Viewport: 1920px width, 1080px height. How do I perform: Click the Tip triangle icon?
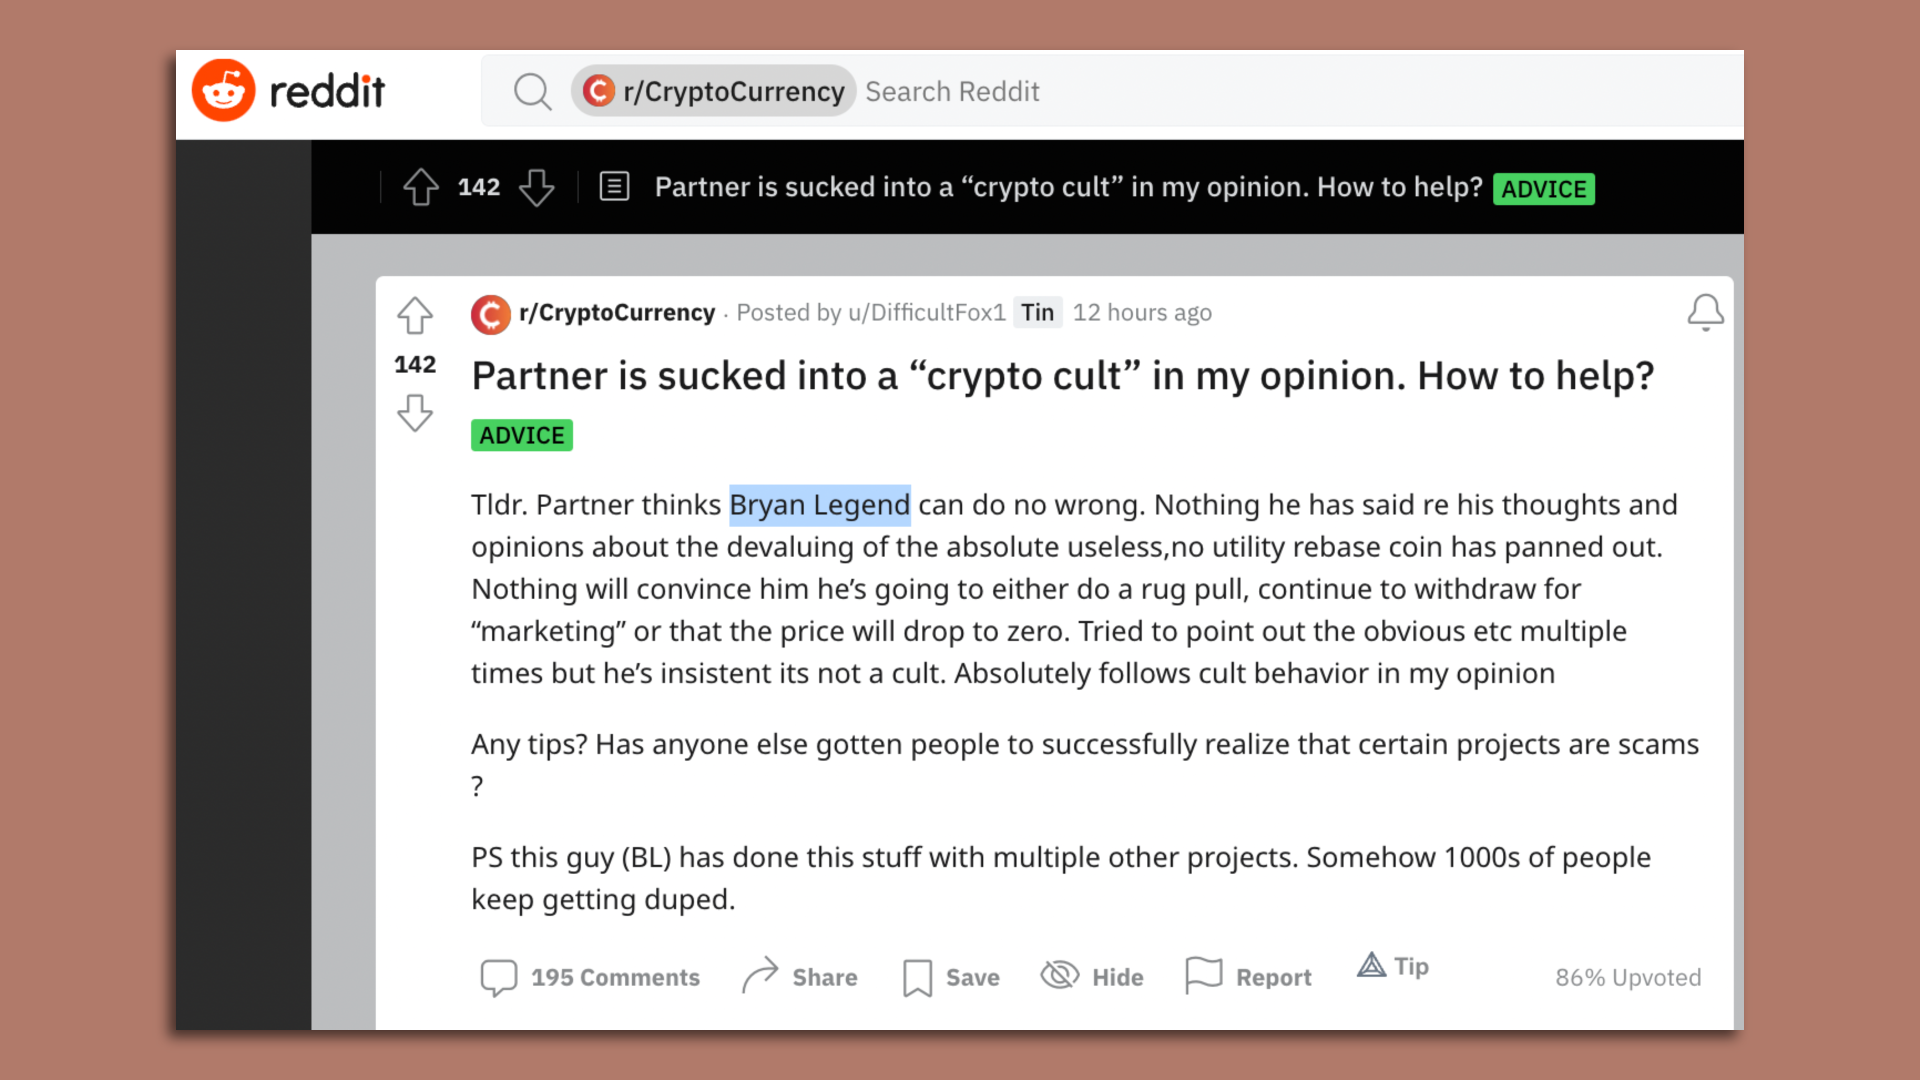[x=1371, y=965]
